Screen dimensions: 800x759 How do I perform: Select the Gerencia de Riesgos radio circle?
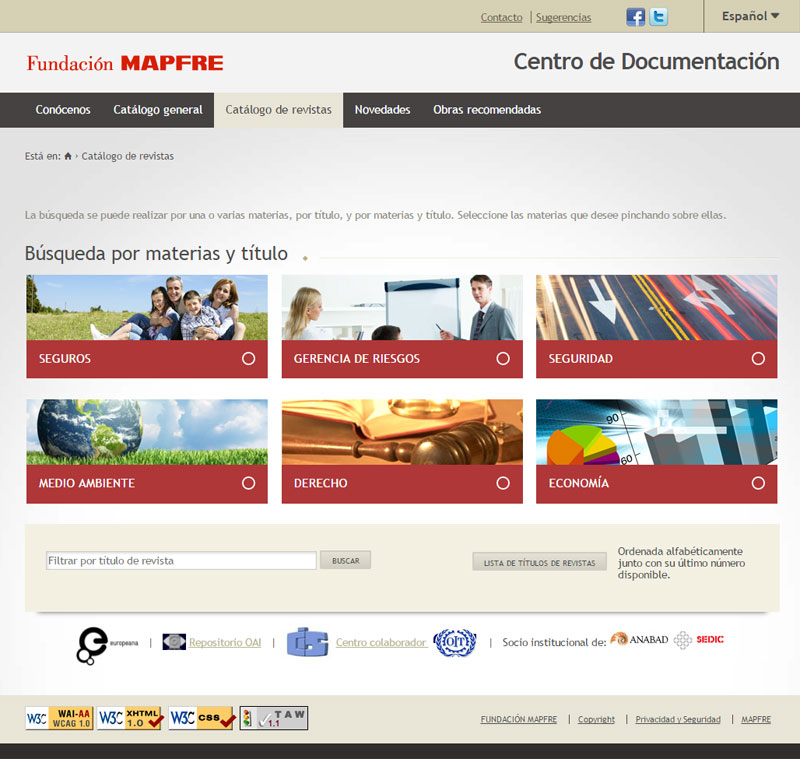[503, 359]
